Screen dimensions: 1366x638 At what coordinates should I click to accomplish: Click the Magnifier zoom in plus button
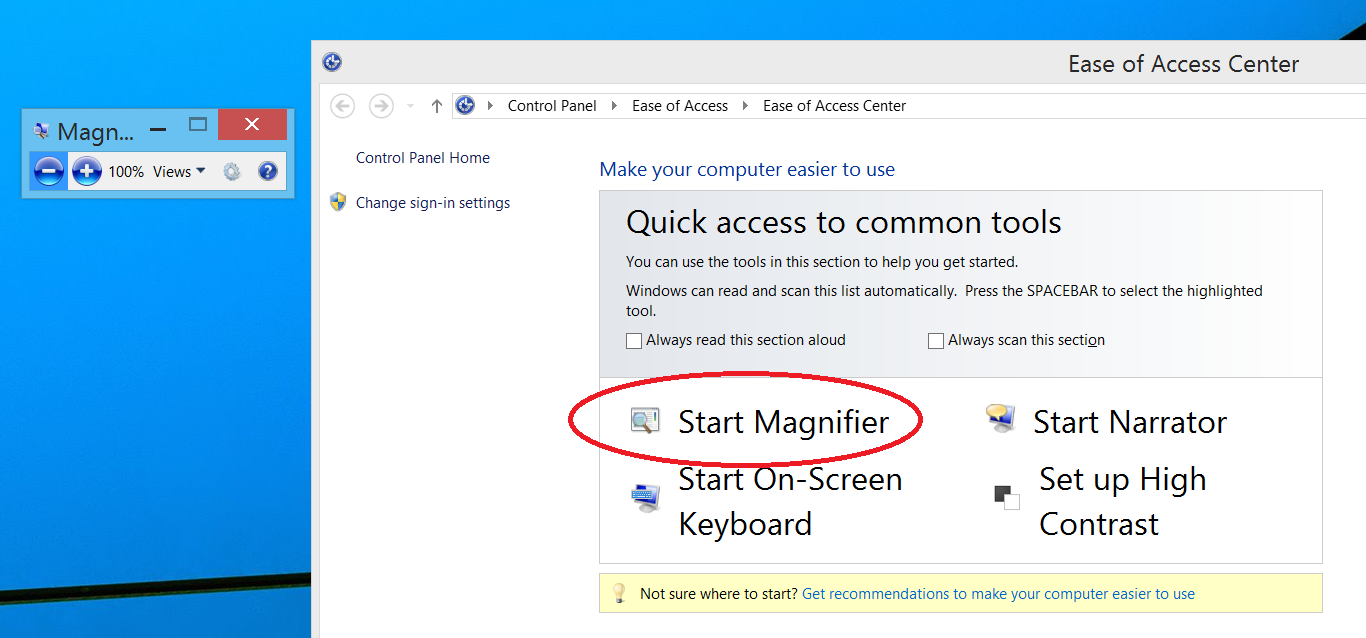click(87, 171)
